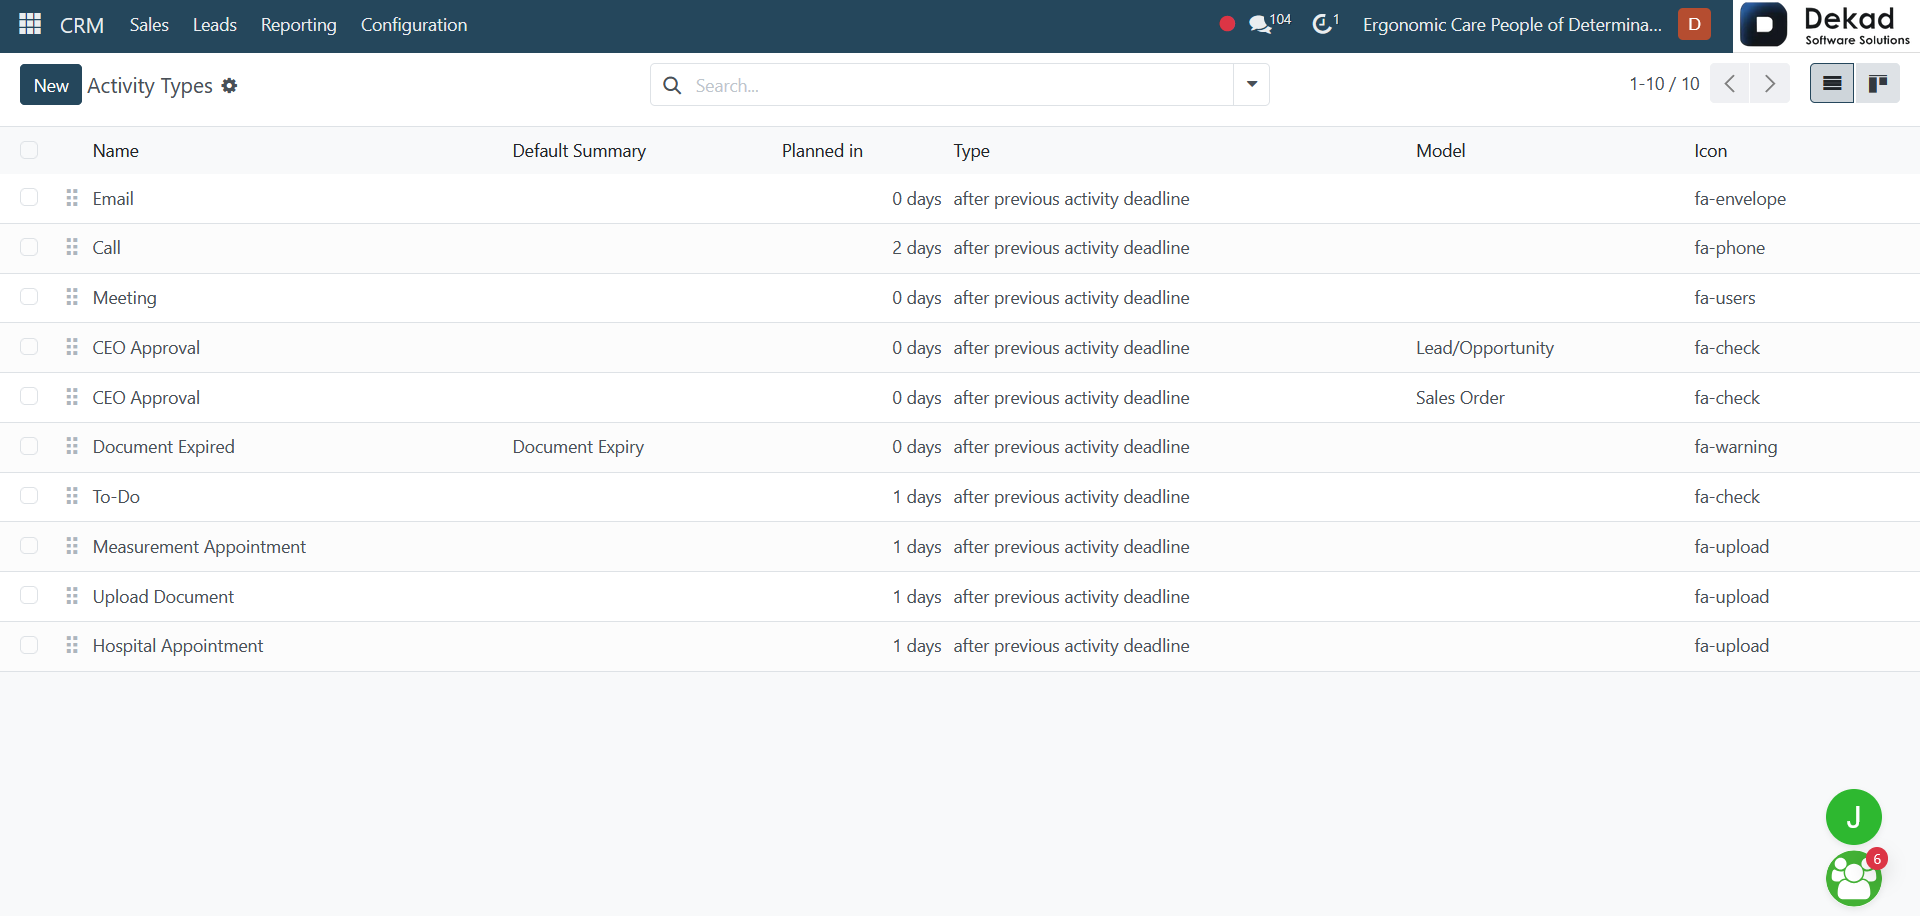Open the Reporting menu
1920x916 pixels.
click(x=299, y=25)
